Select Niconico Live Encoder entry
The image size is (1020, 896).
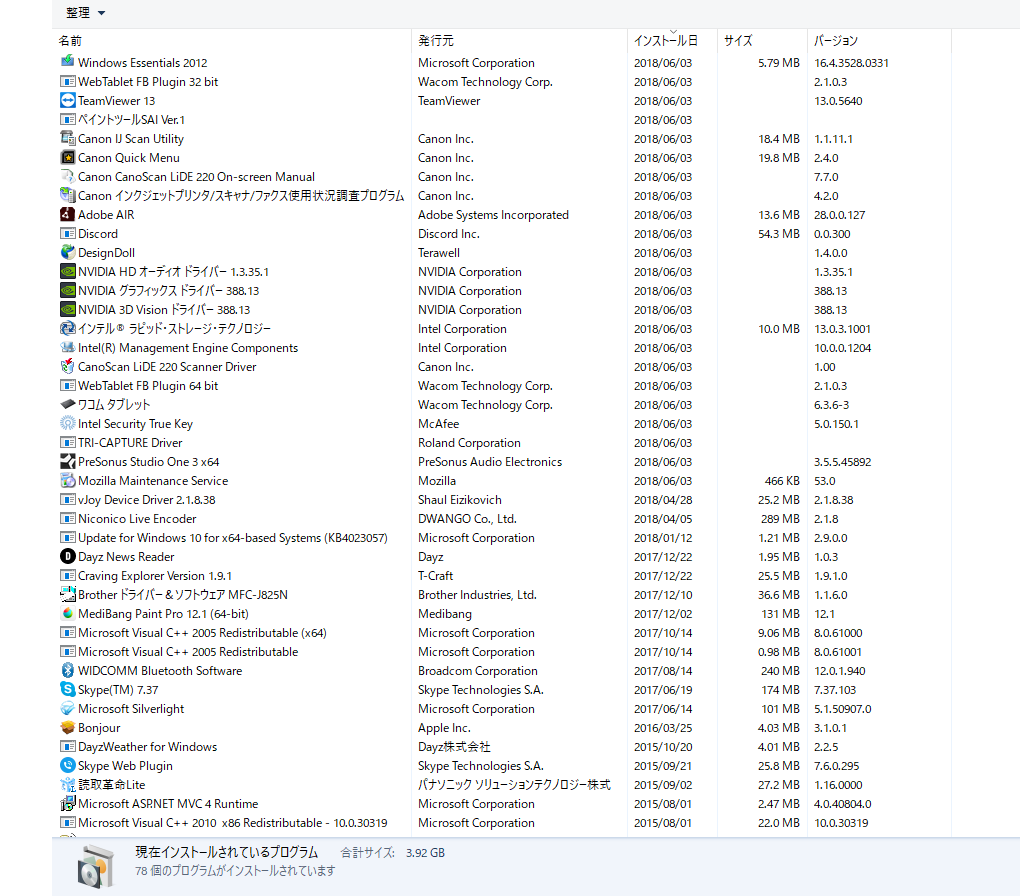point(137,518)
